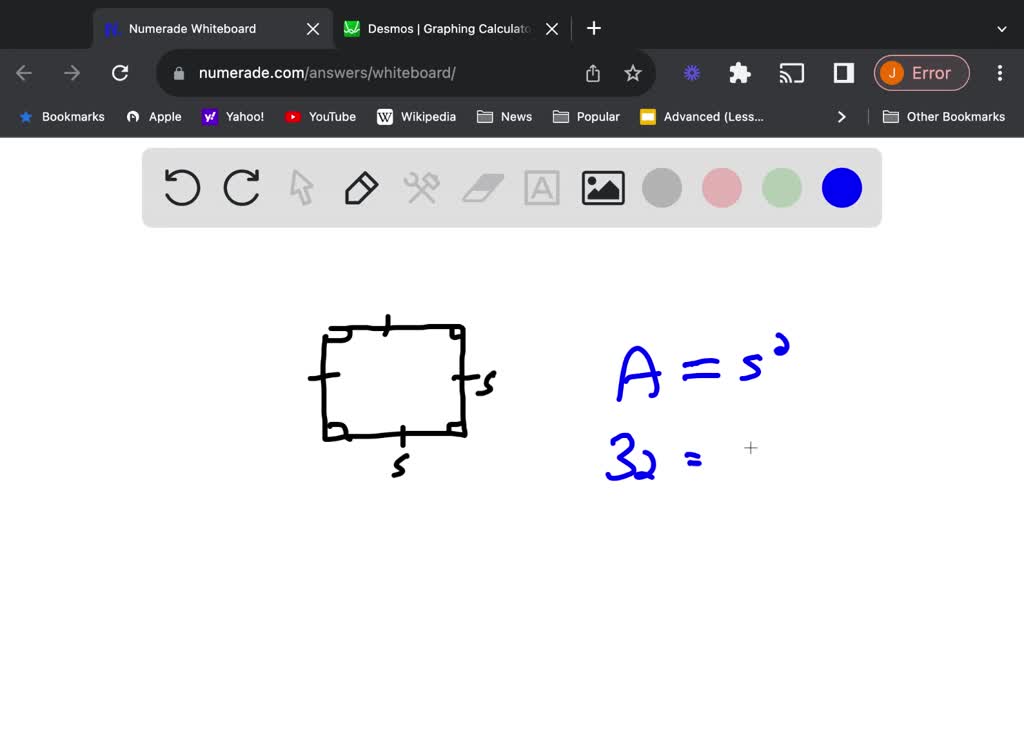Click the Redo icon on whiteboard toolbar

tap(241, 187)
